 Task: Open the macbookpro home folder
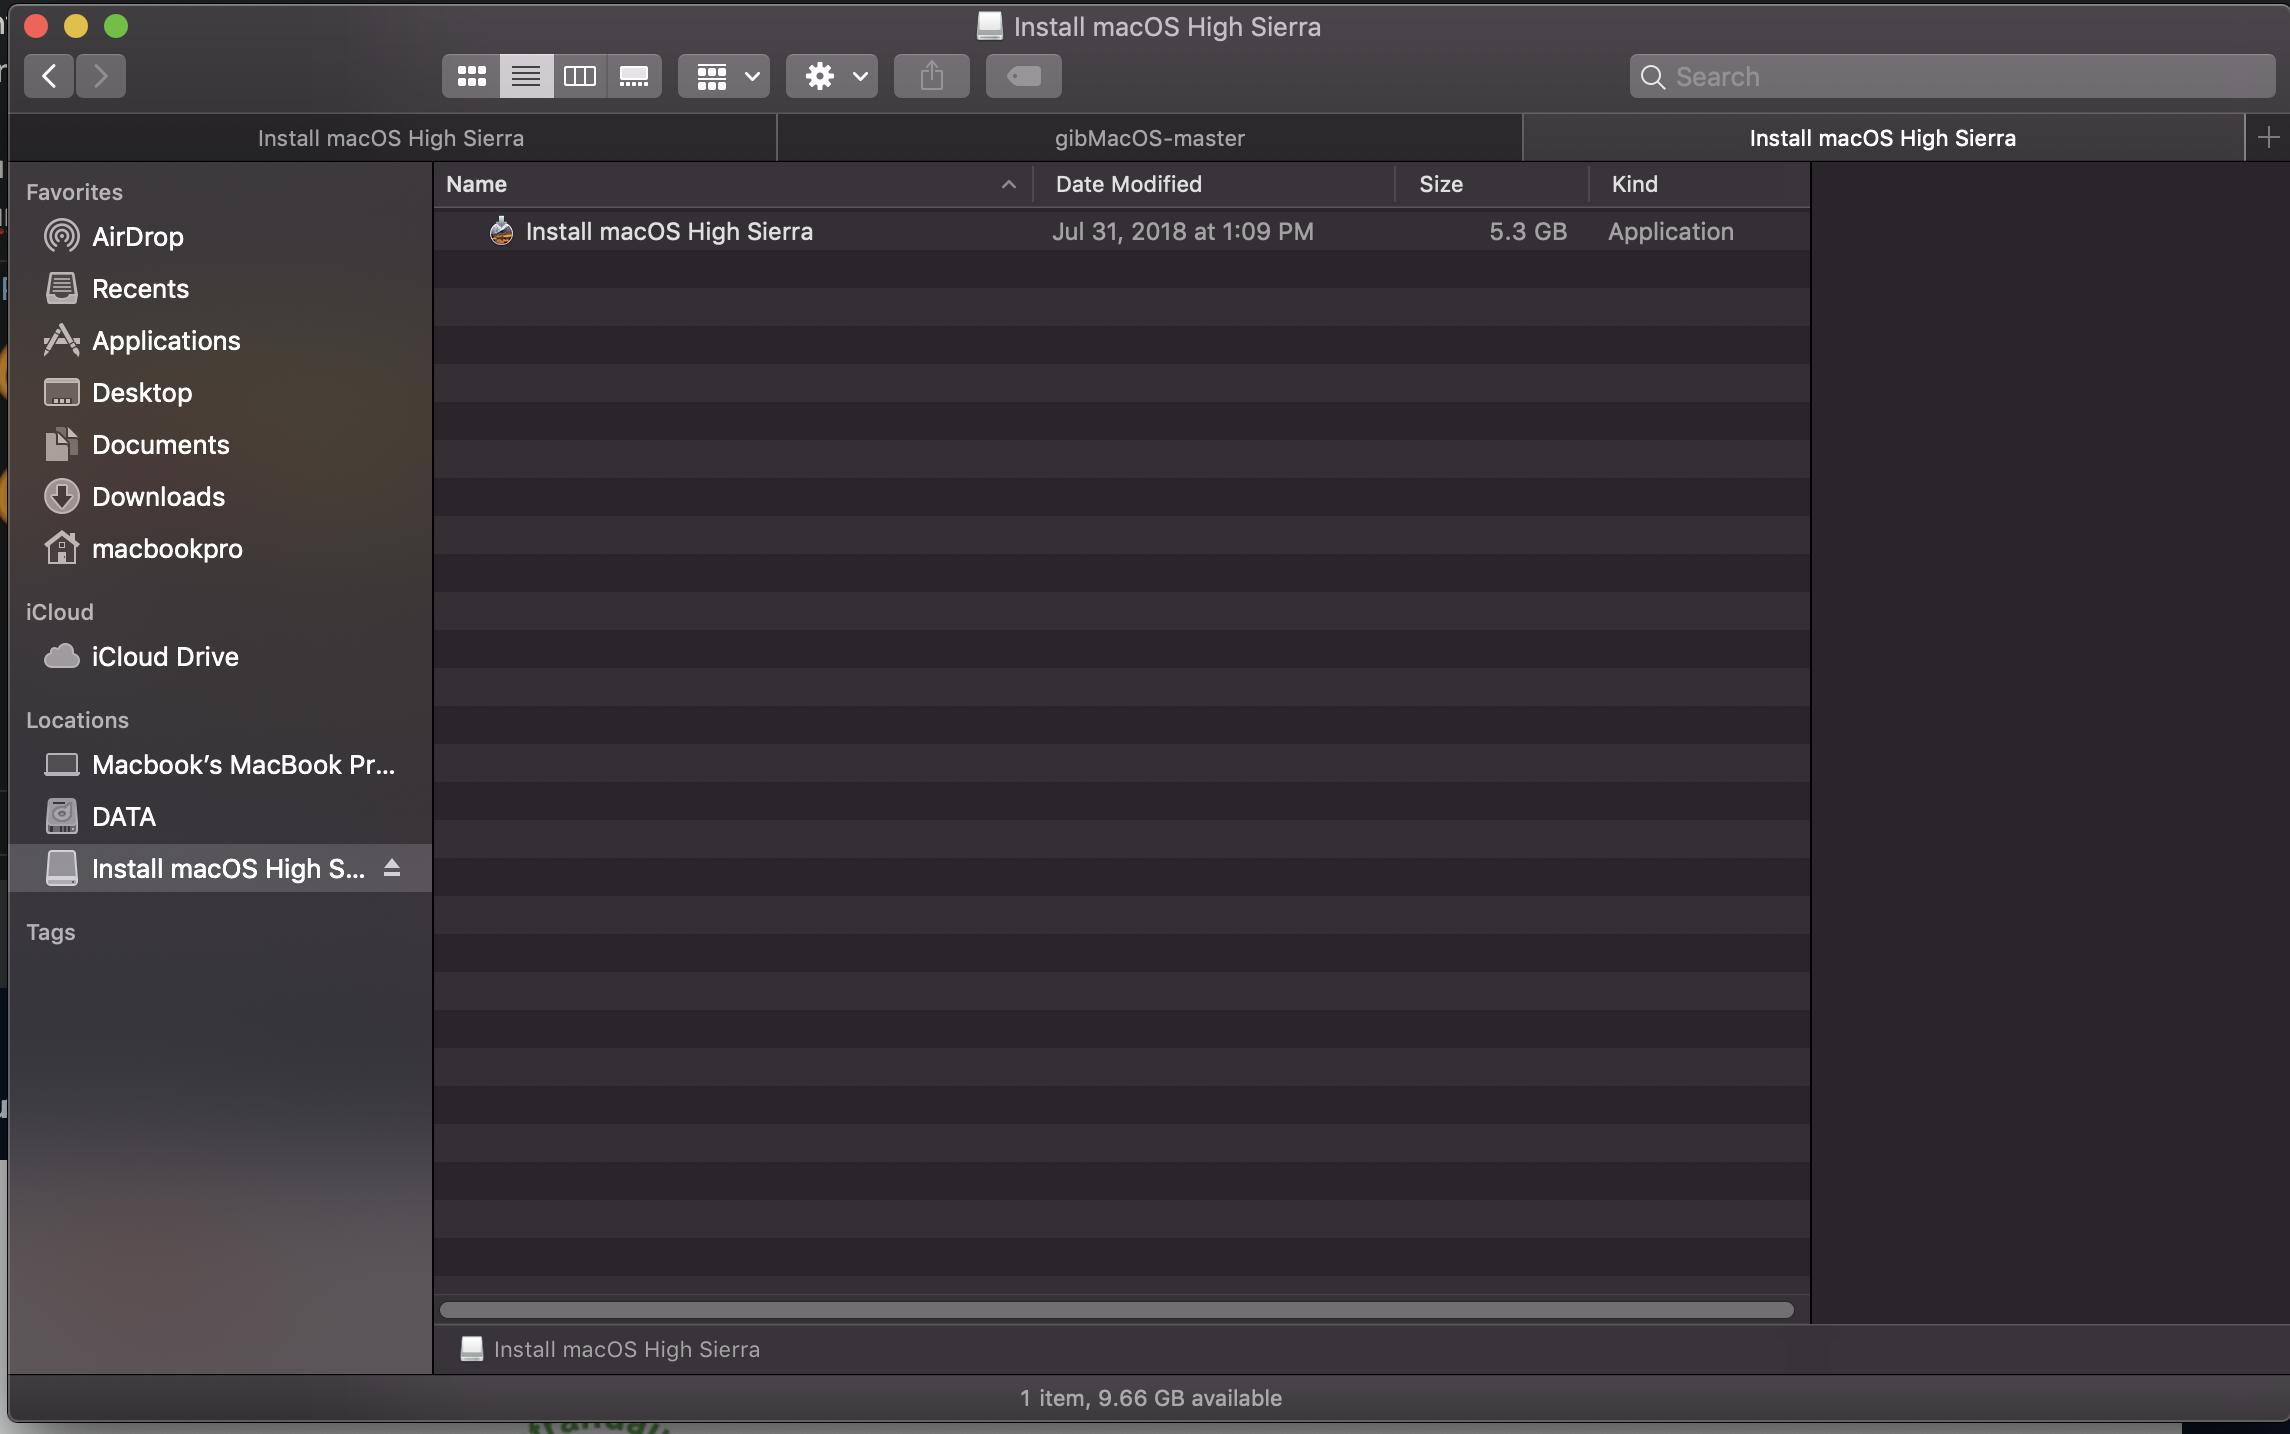[x=220, y=549]
